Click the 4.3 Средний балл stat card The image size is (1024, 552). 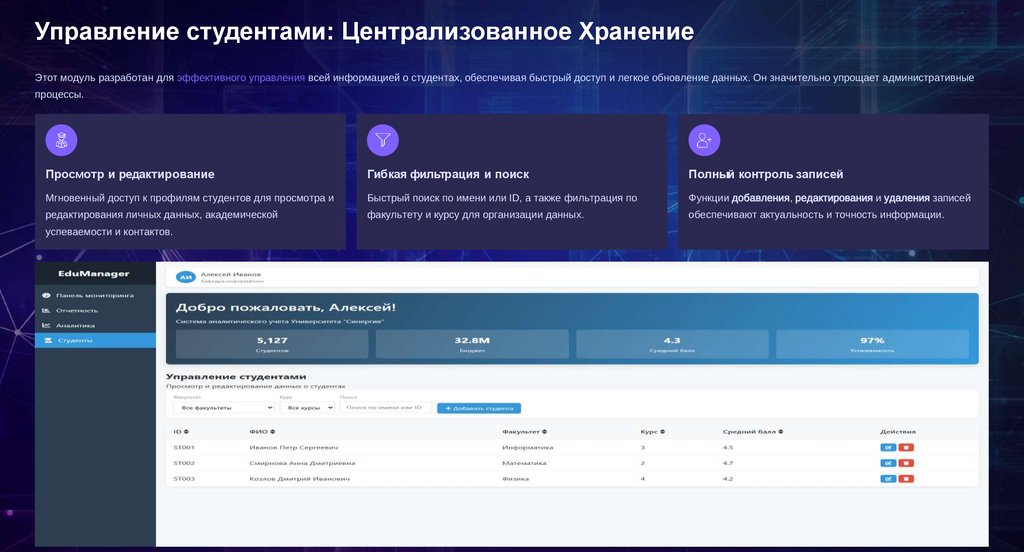(672, 344)
